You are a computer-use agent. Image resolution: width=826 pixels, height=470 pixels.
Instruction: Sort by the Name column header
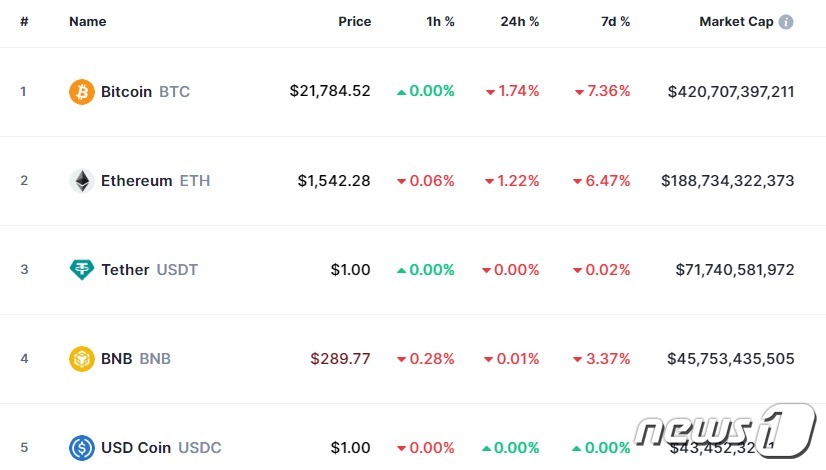tap(87, 22)
